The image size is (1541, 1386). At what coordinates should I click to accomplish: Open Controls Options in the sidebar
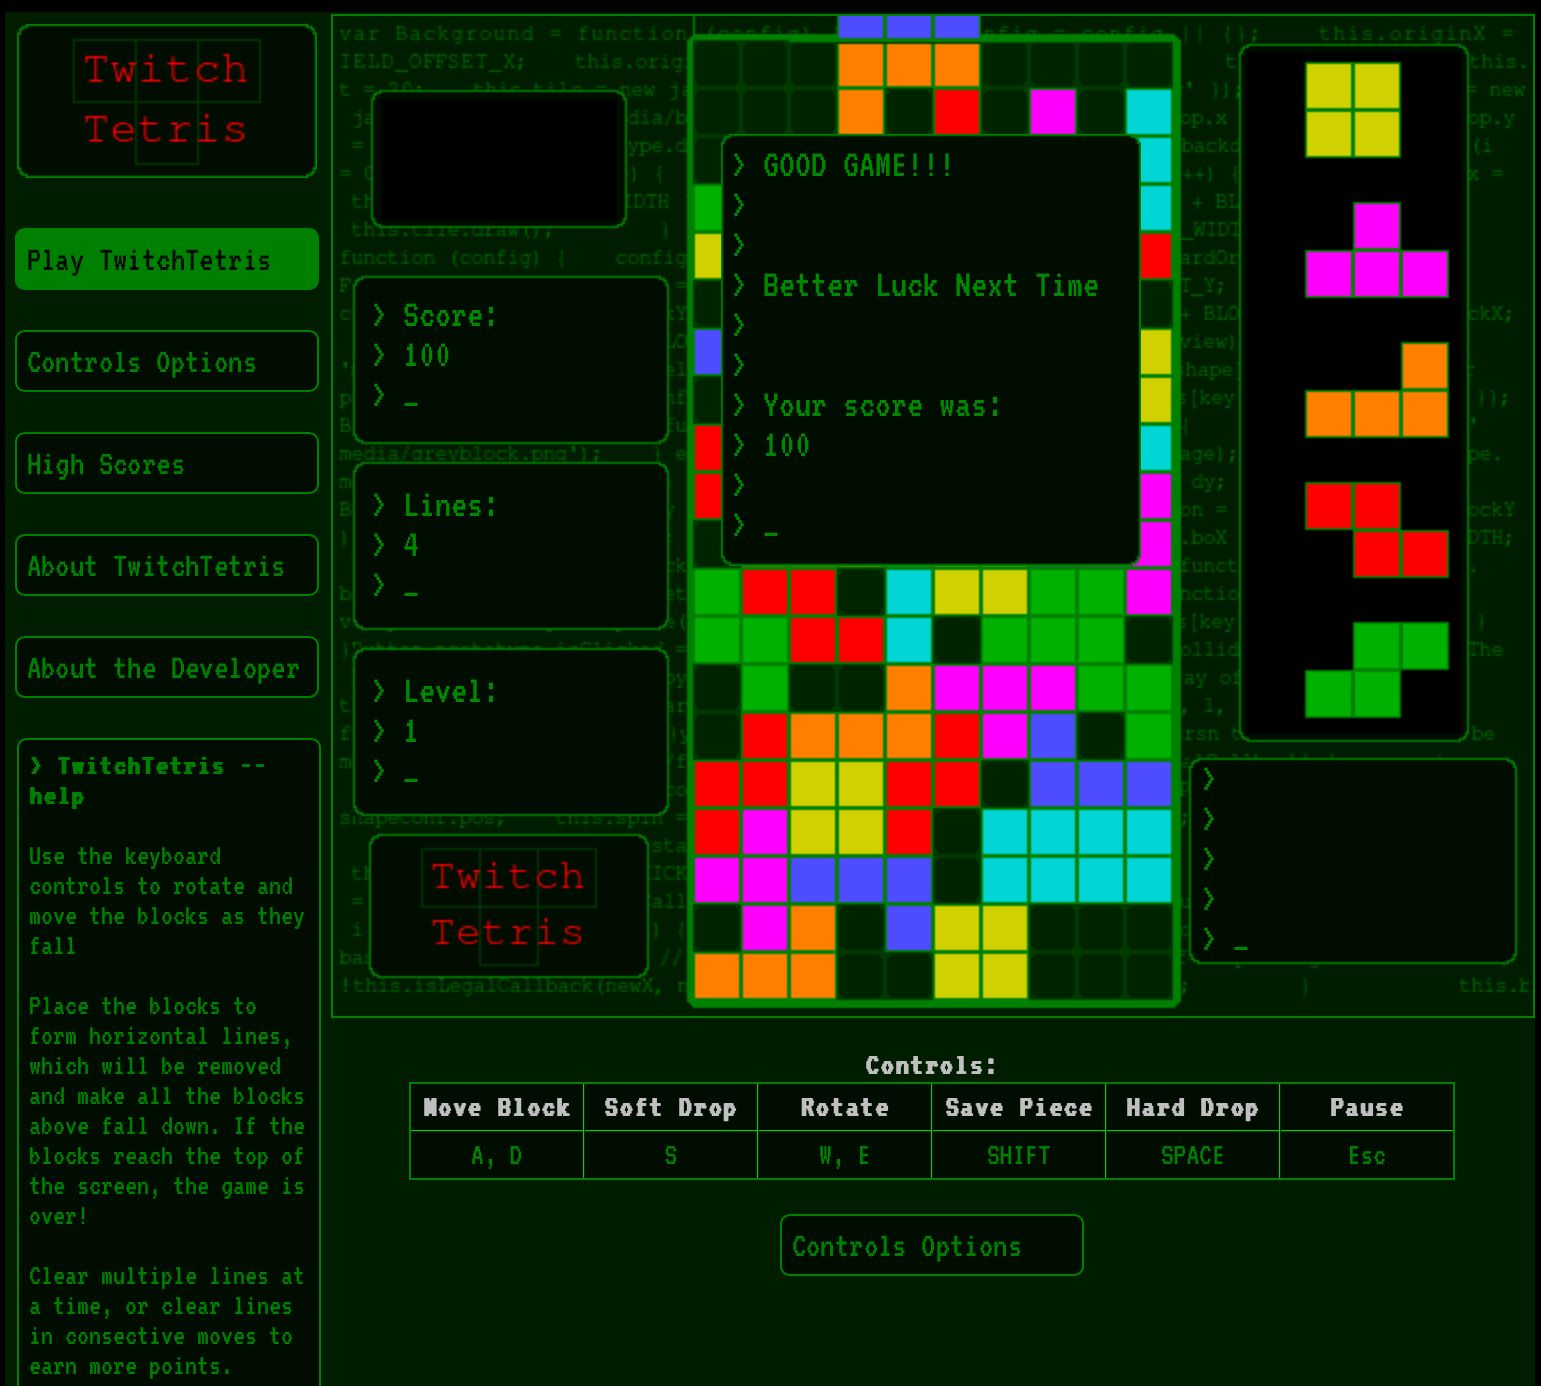[166, 362]
